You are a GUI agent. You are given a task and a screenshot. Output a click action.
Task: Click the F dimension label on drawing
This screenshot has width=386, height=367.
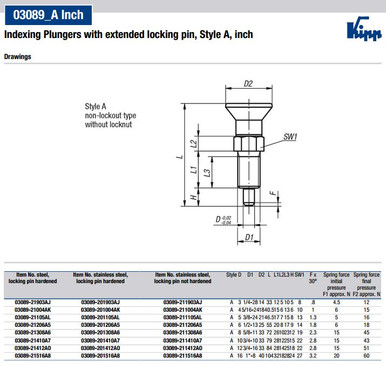click(x=274, y=193)
